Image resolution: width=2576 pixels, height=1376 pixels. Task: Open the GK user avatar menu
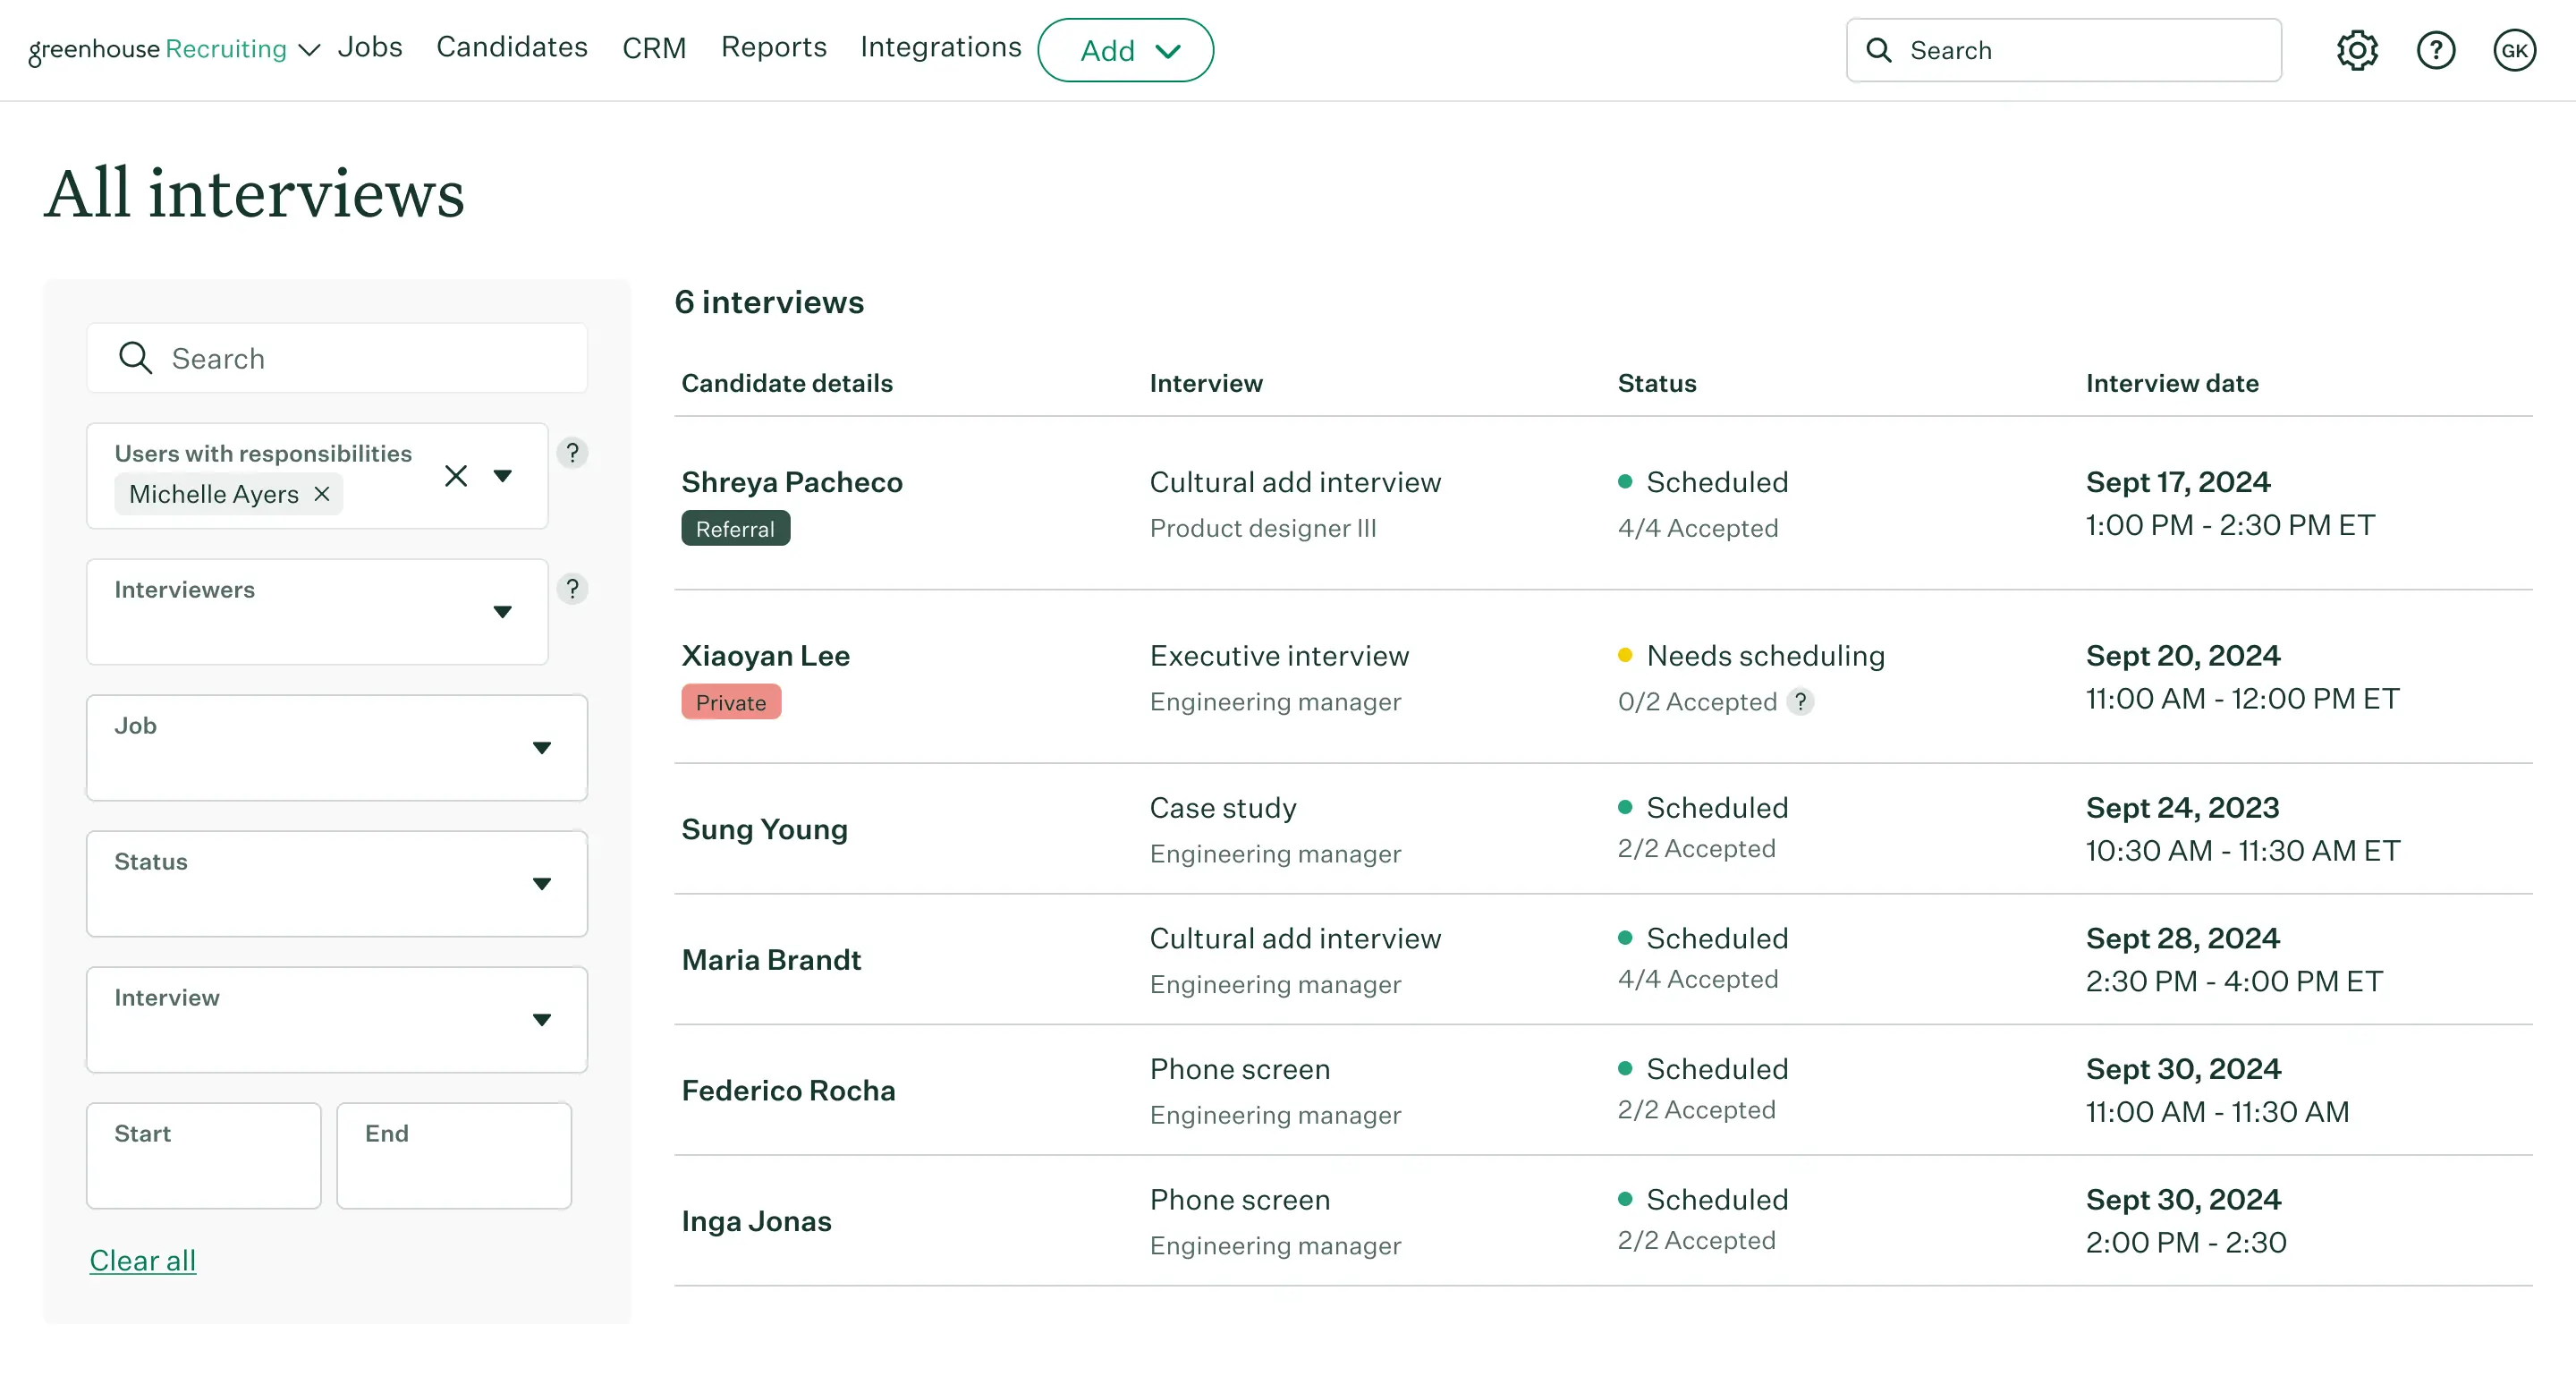(2513, 50)
